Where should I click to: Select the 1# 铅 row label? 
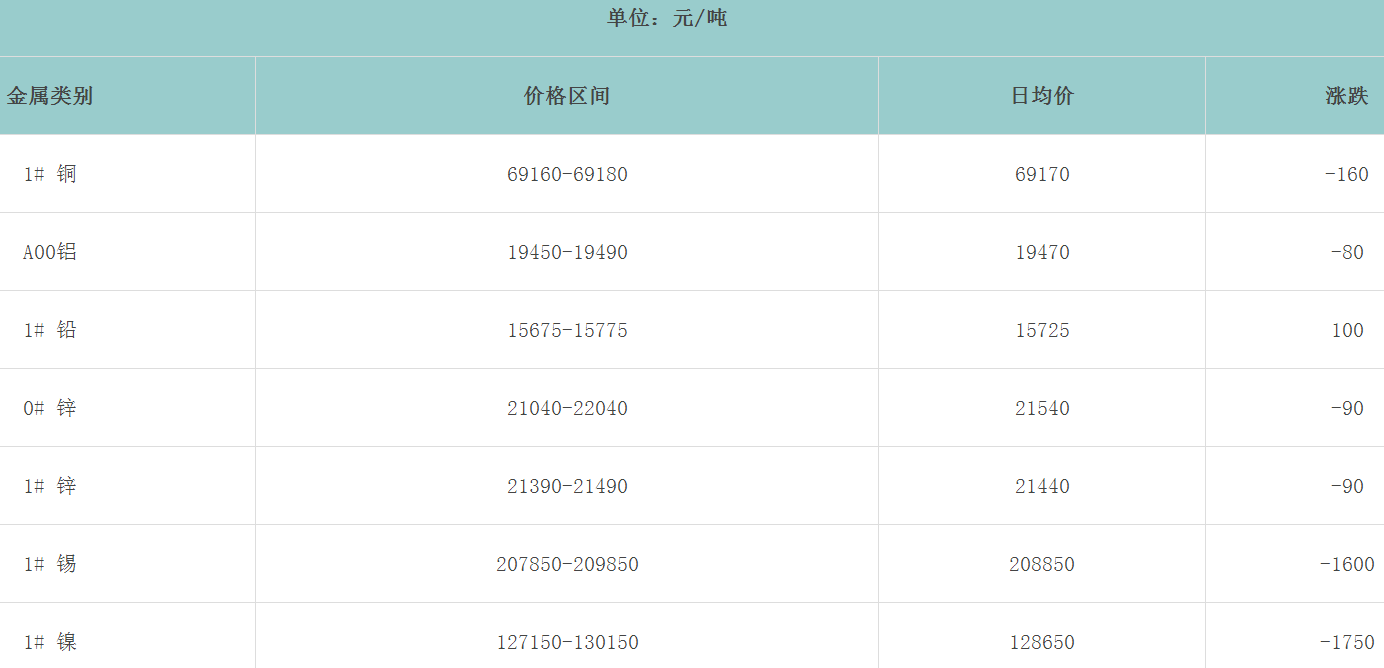50,330
